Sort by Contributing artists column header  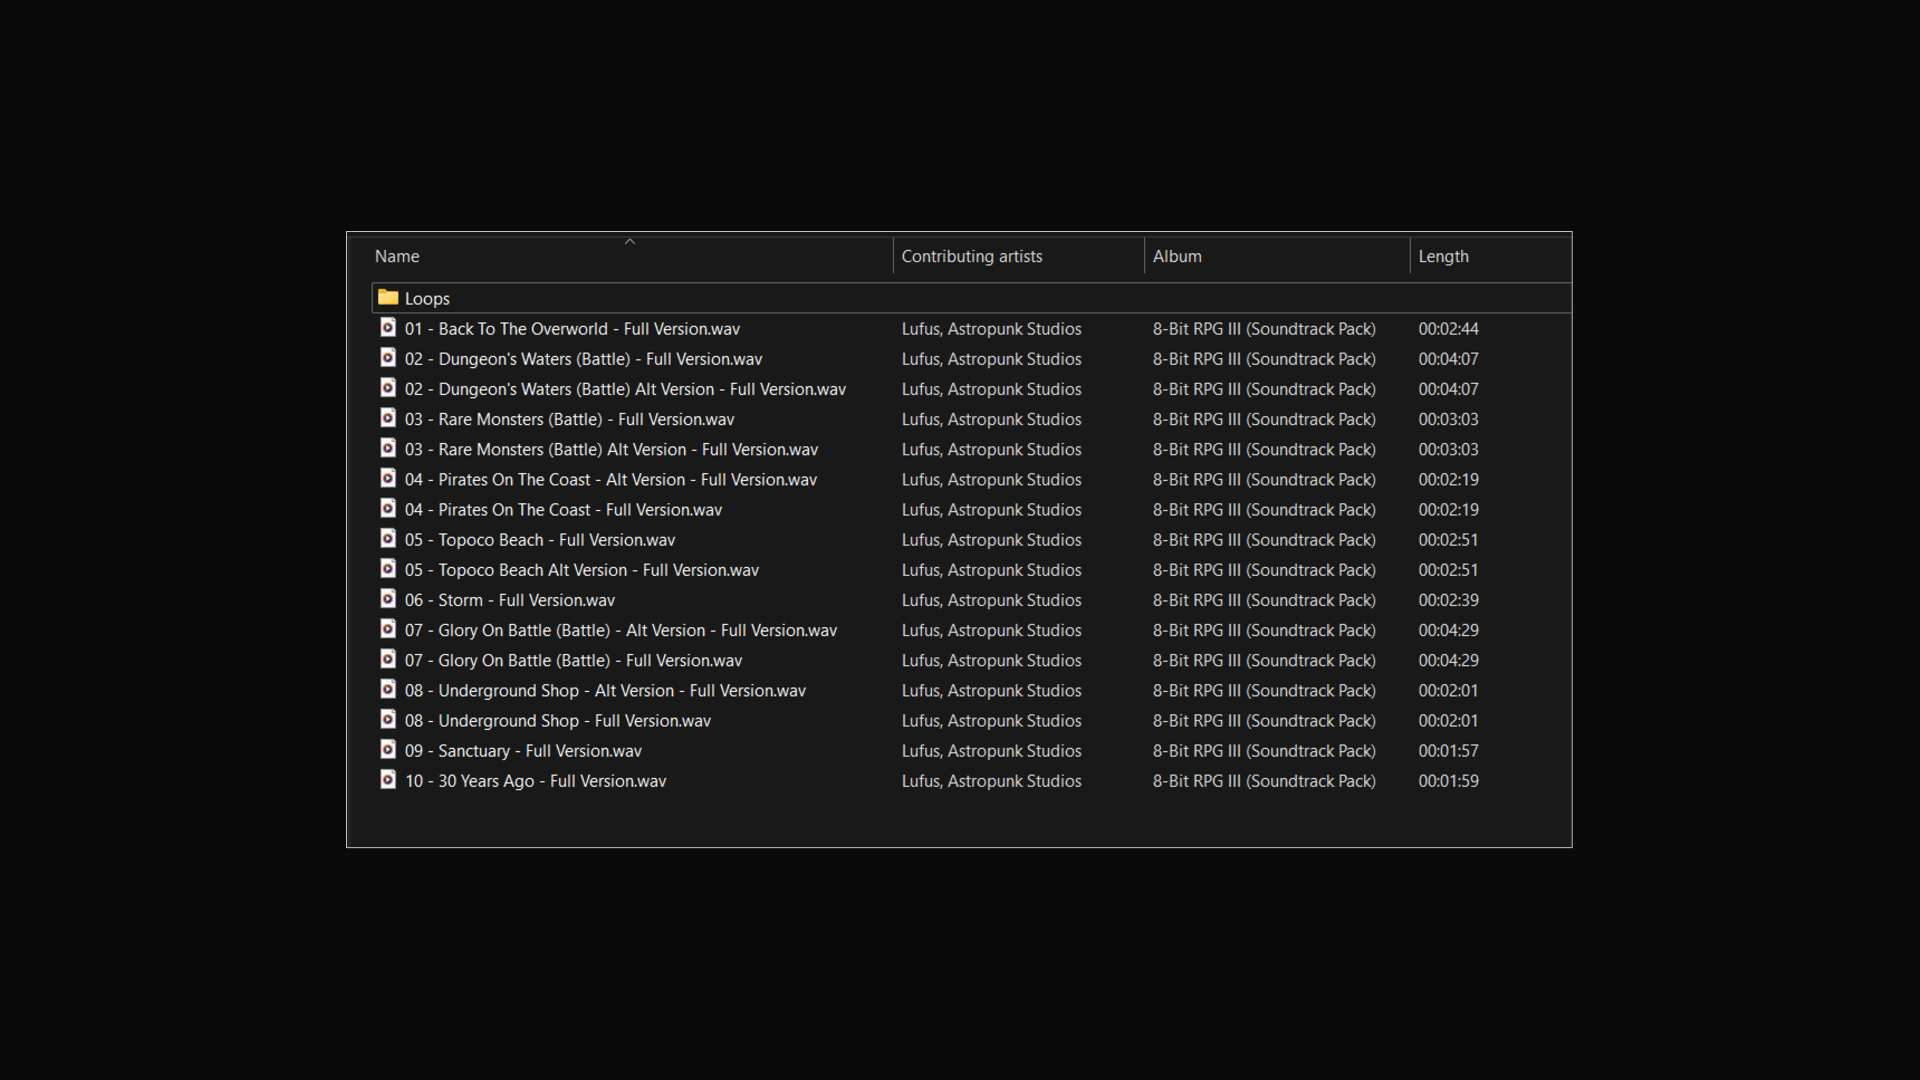(x=971, y=257)
